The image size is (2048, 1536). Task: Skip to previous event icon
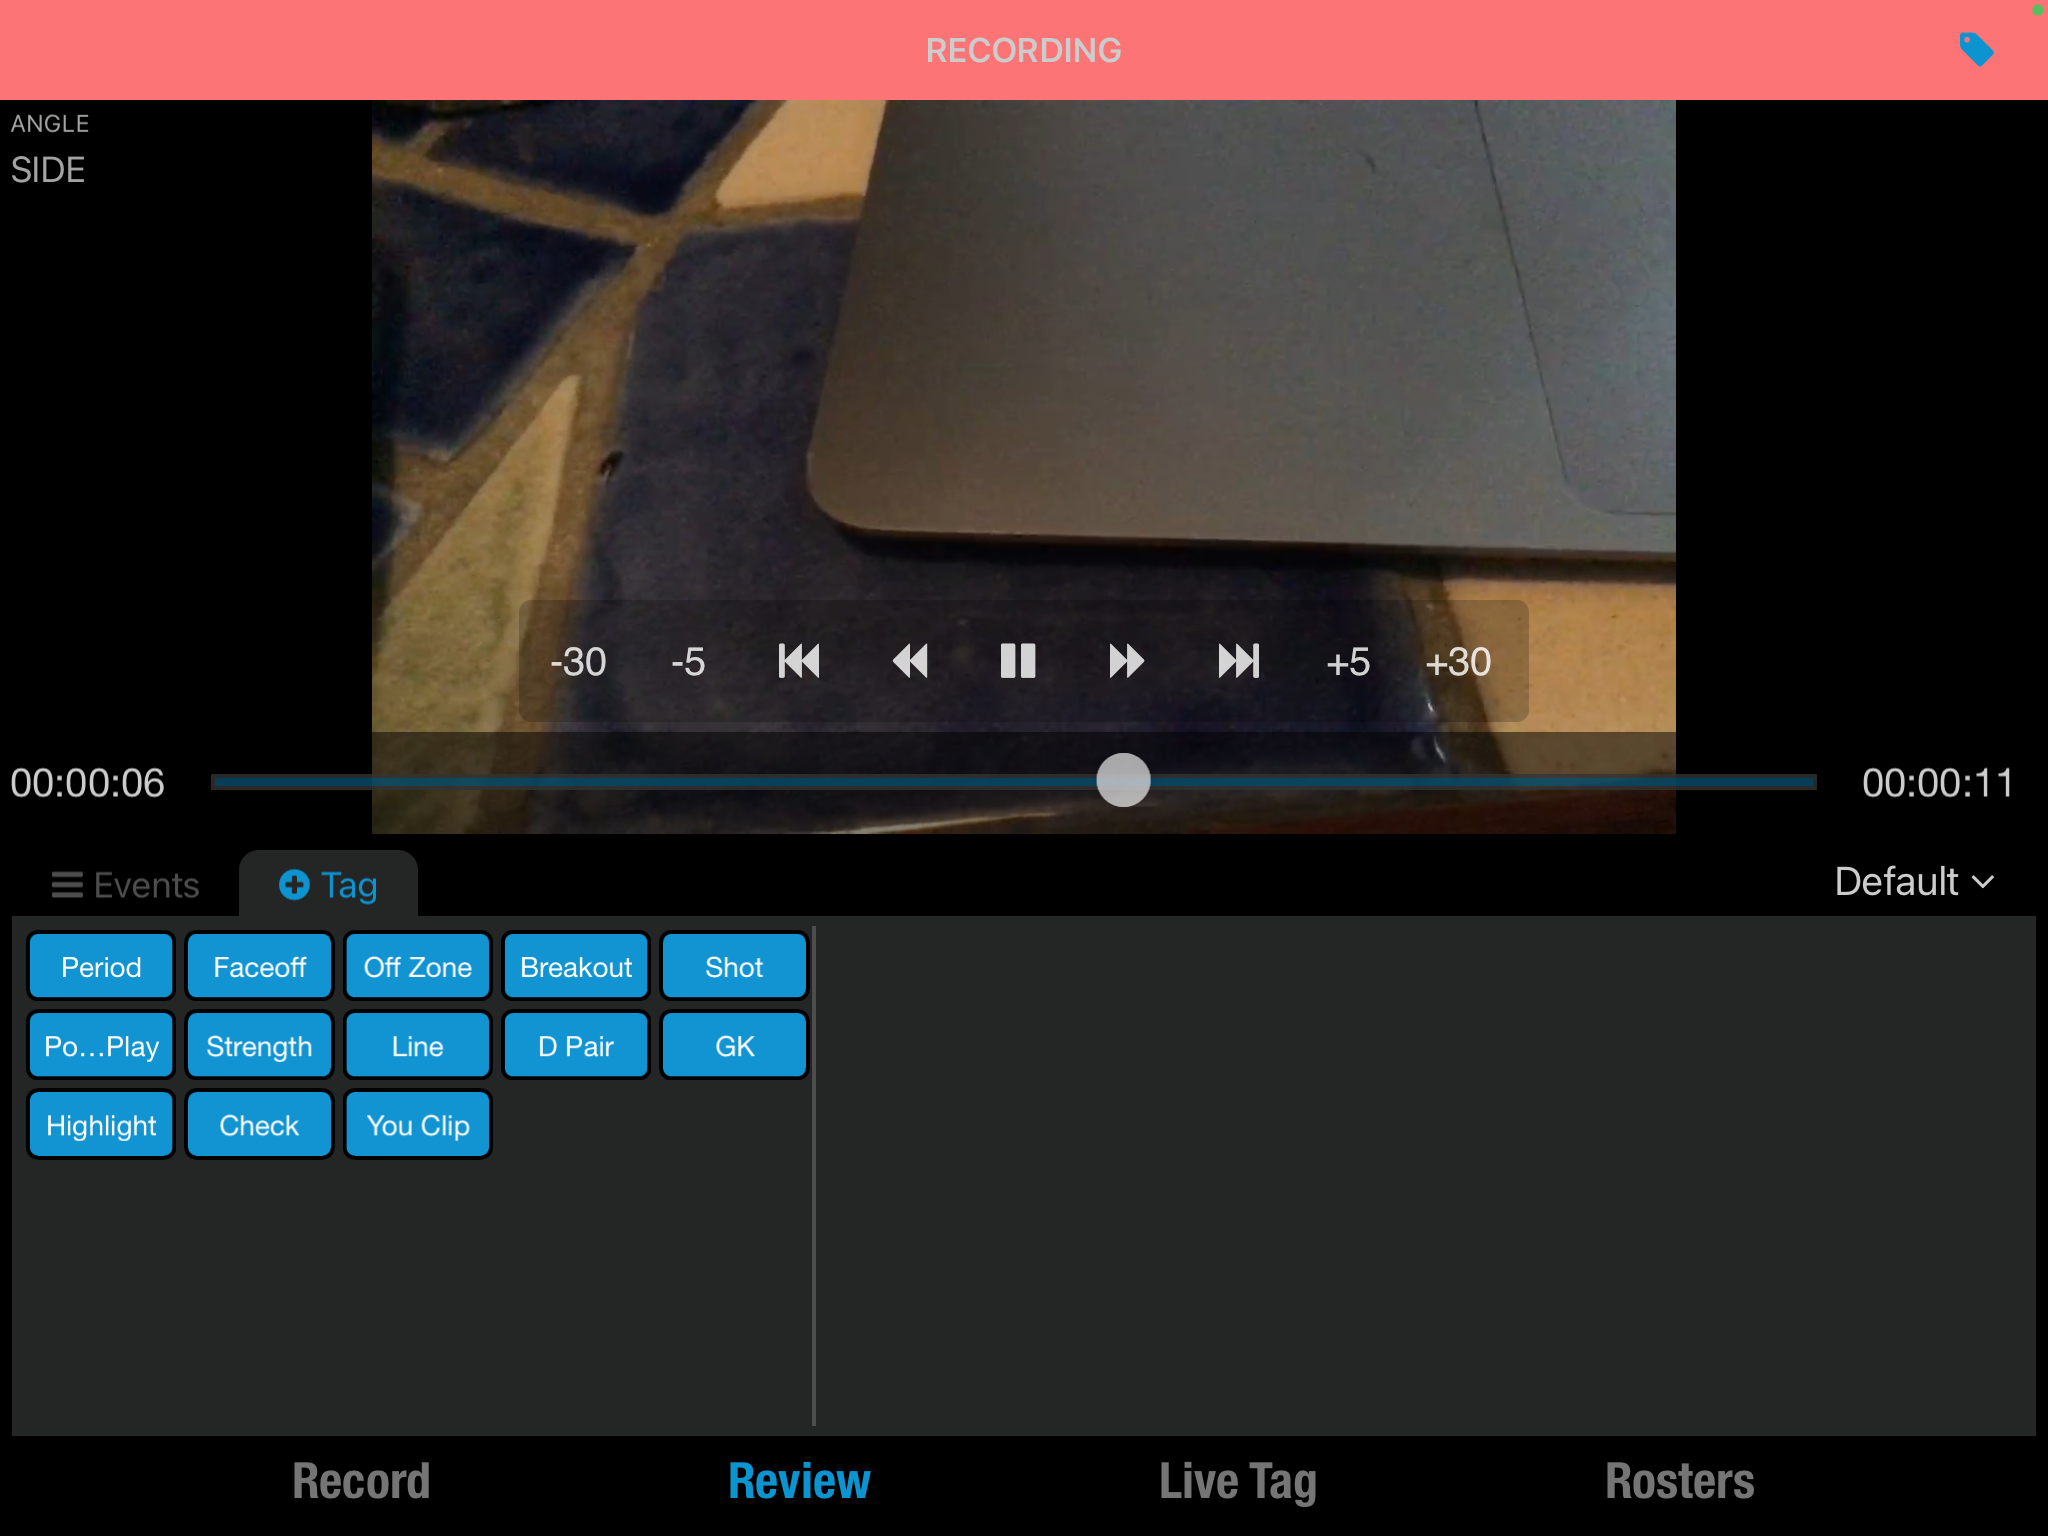click(799, 661)
